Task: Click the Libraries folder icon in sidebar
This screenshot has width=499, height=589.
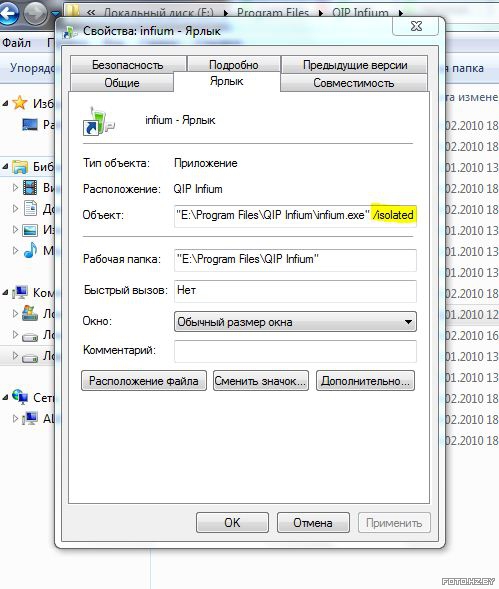Action: 20,166
